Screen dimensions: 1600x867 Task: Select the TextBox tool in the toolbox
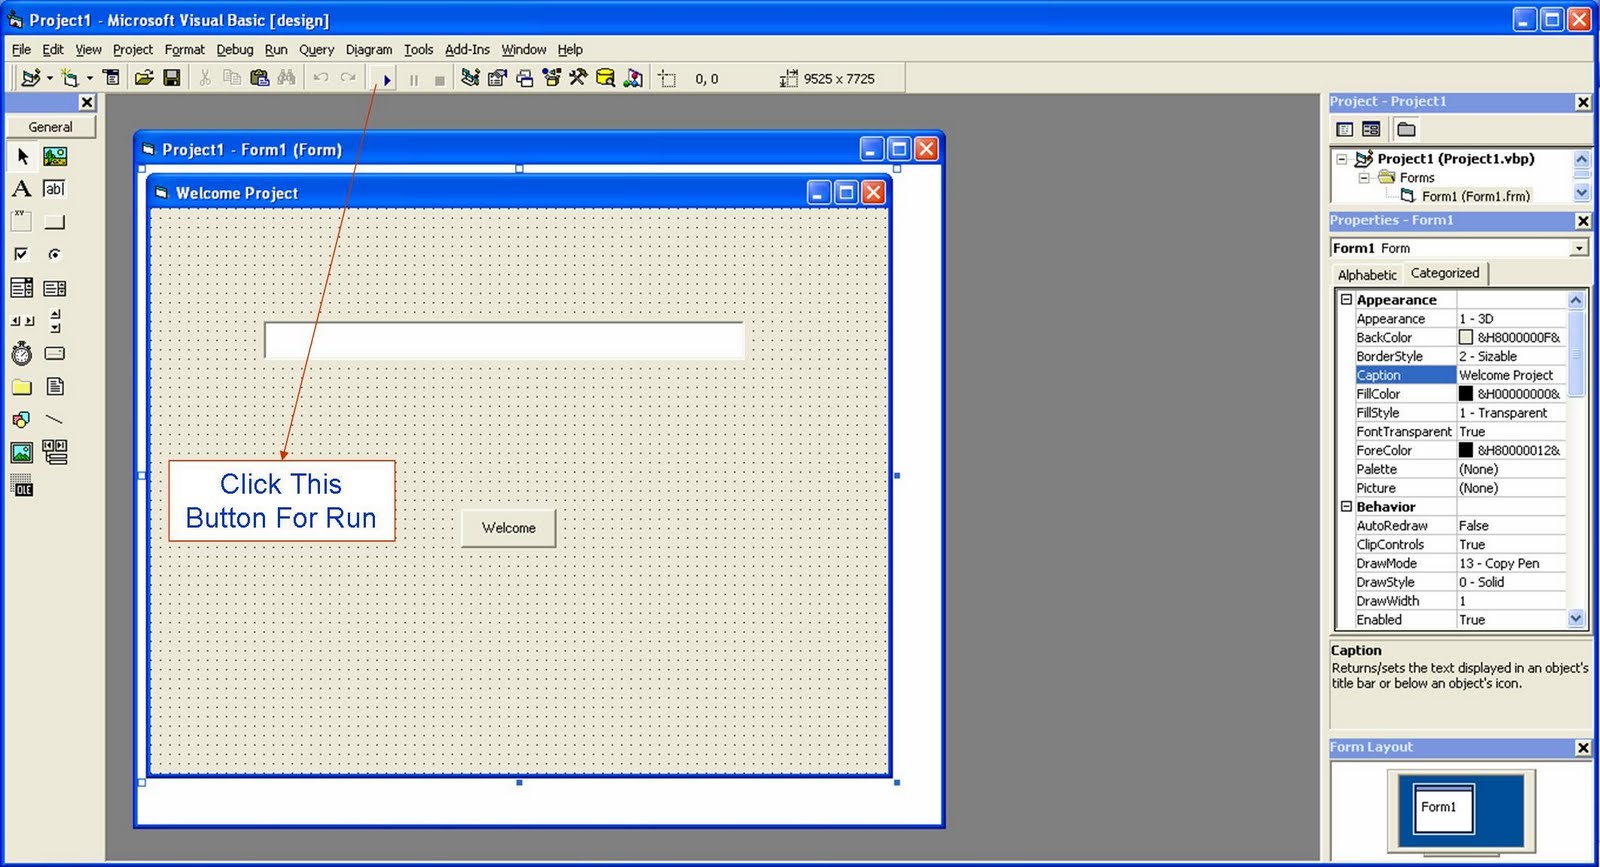55,189
